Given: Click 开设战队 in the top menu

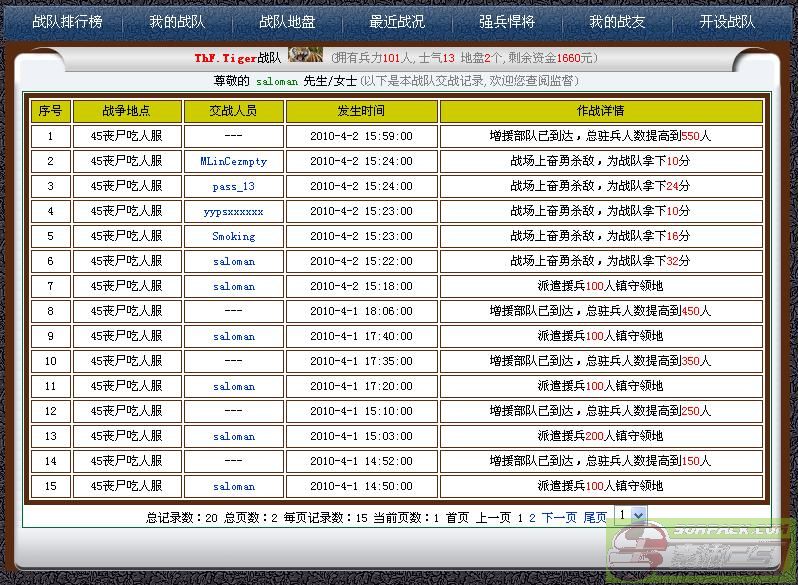Looking at the screenshot, I should click(x=727, y=21).
